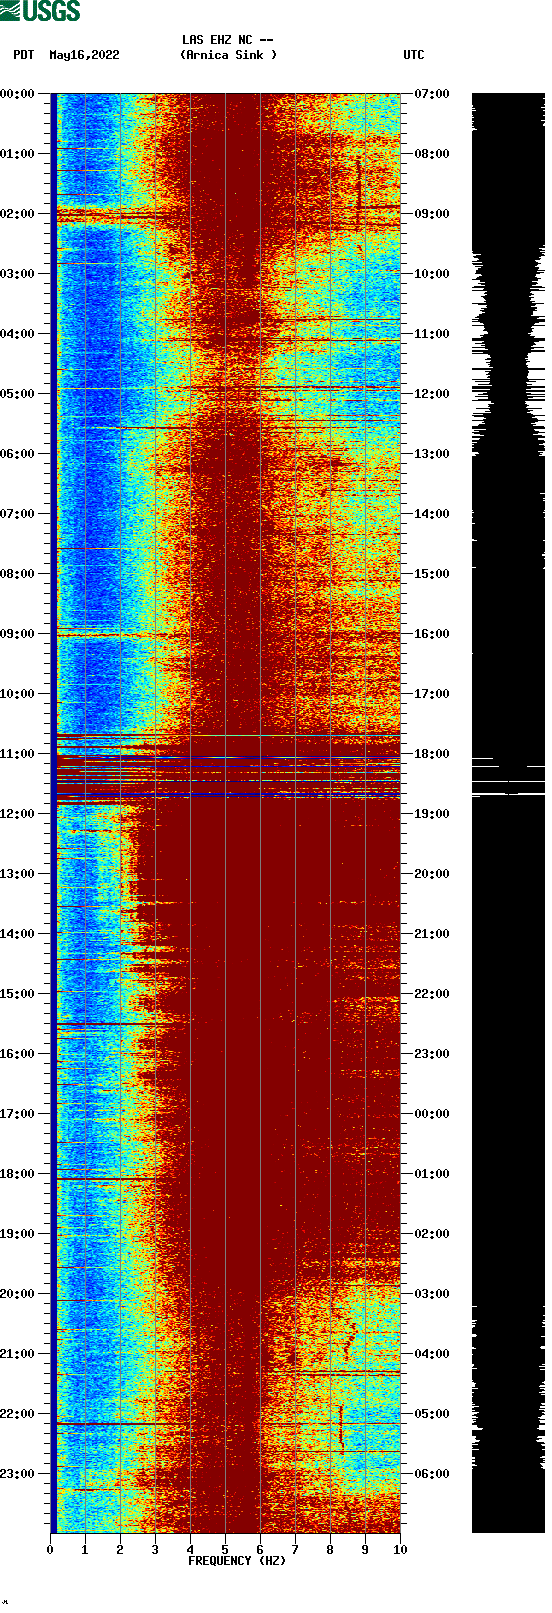Click the white spike in the amplitude trace near 18:30 UTC
Image resolution: width=552 pixels, height=1613 pixels.
coord(508,781)
